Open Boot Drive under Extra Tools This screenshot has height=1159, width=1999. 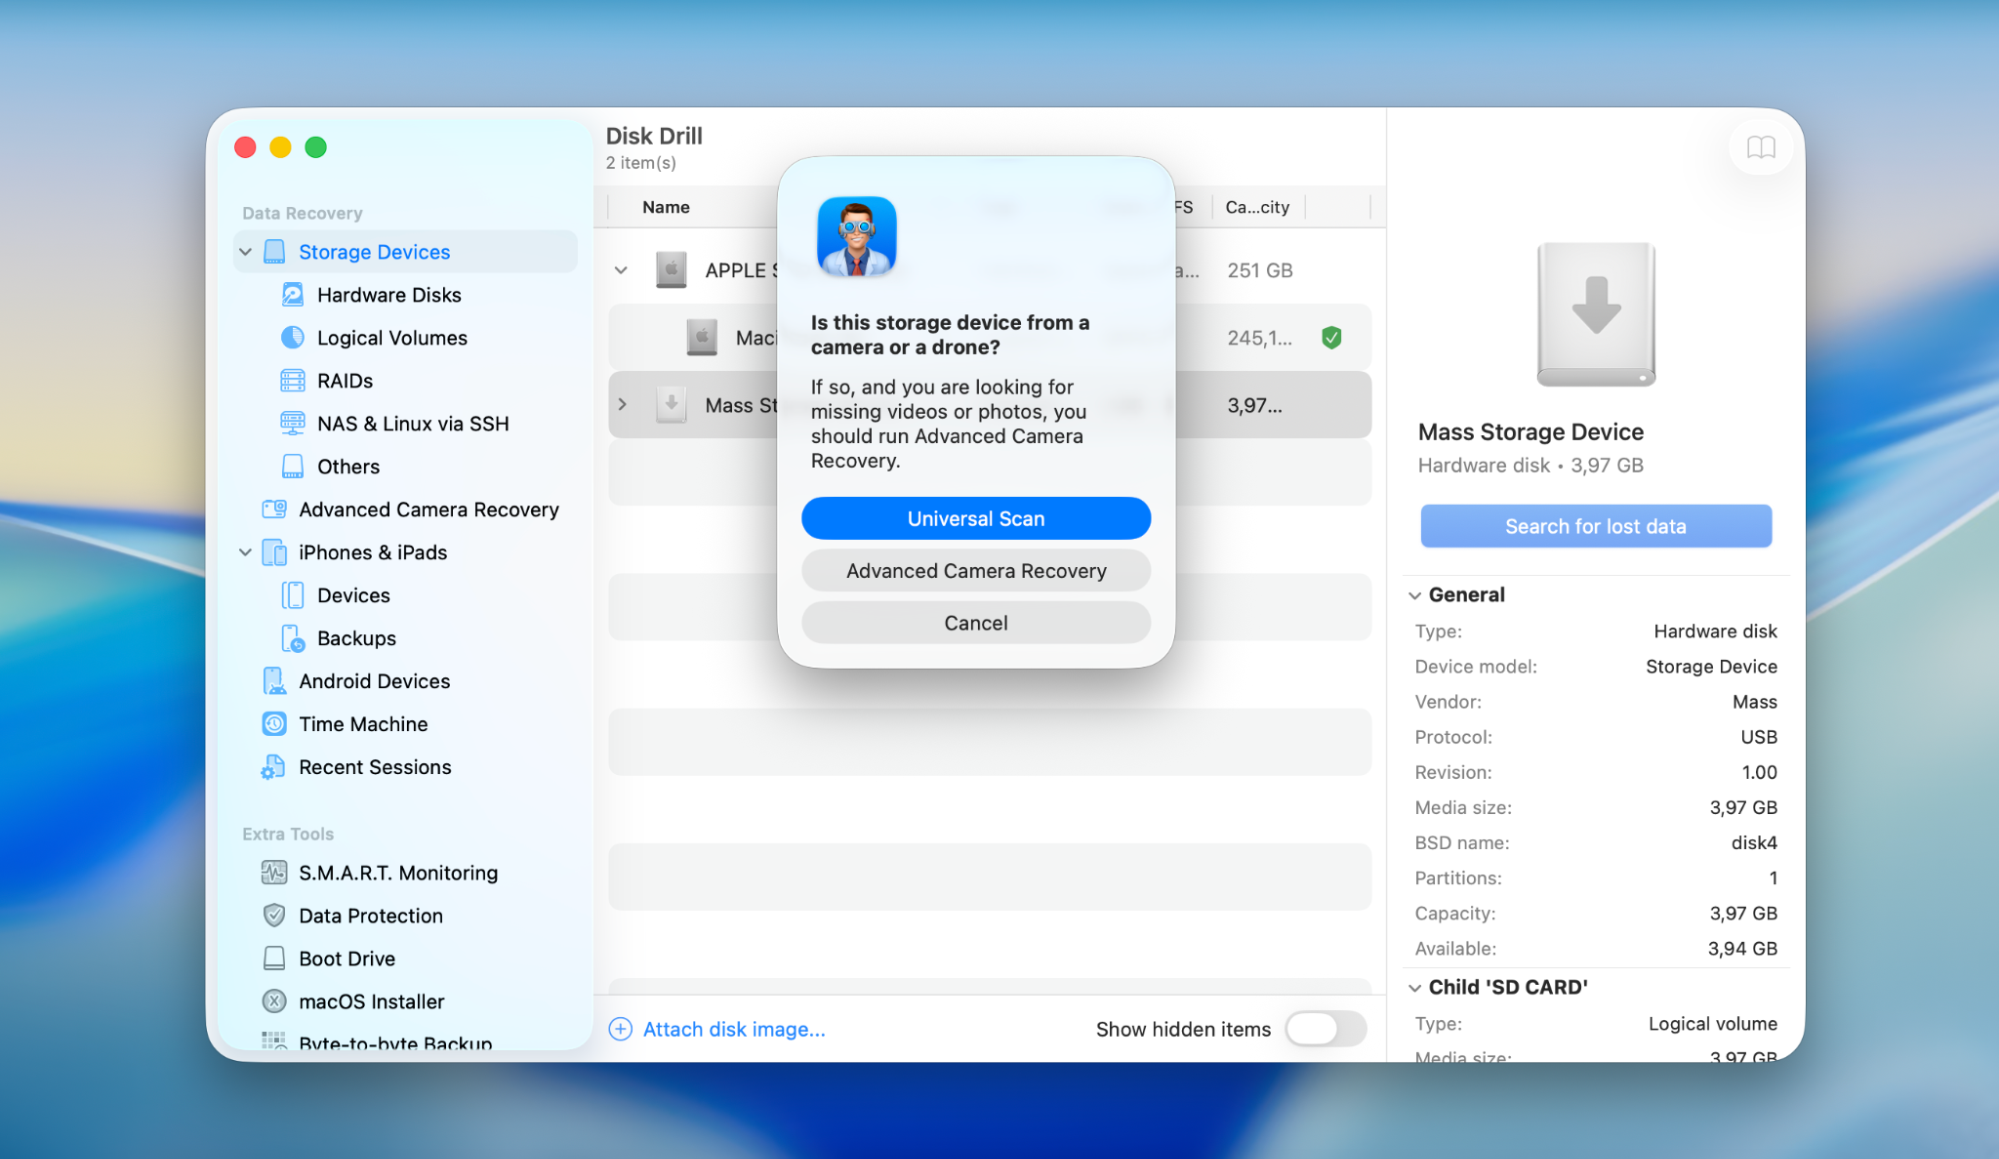[347, 959]
